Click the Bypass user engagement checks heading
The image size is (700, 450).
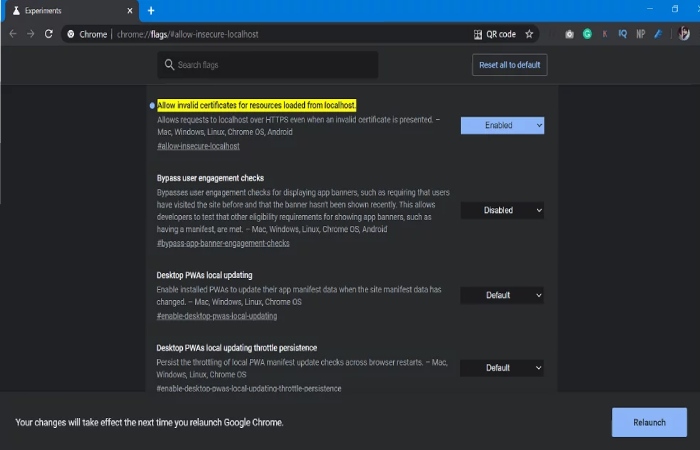coord(210,178)
